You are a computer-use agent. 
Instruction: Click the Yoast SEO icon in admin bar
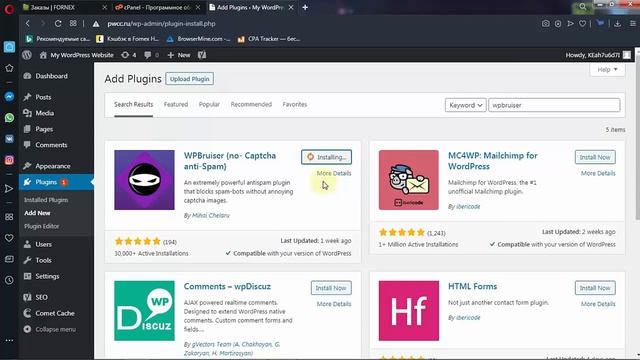coord(202,55)
